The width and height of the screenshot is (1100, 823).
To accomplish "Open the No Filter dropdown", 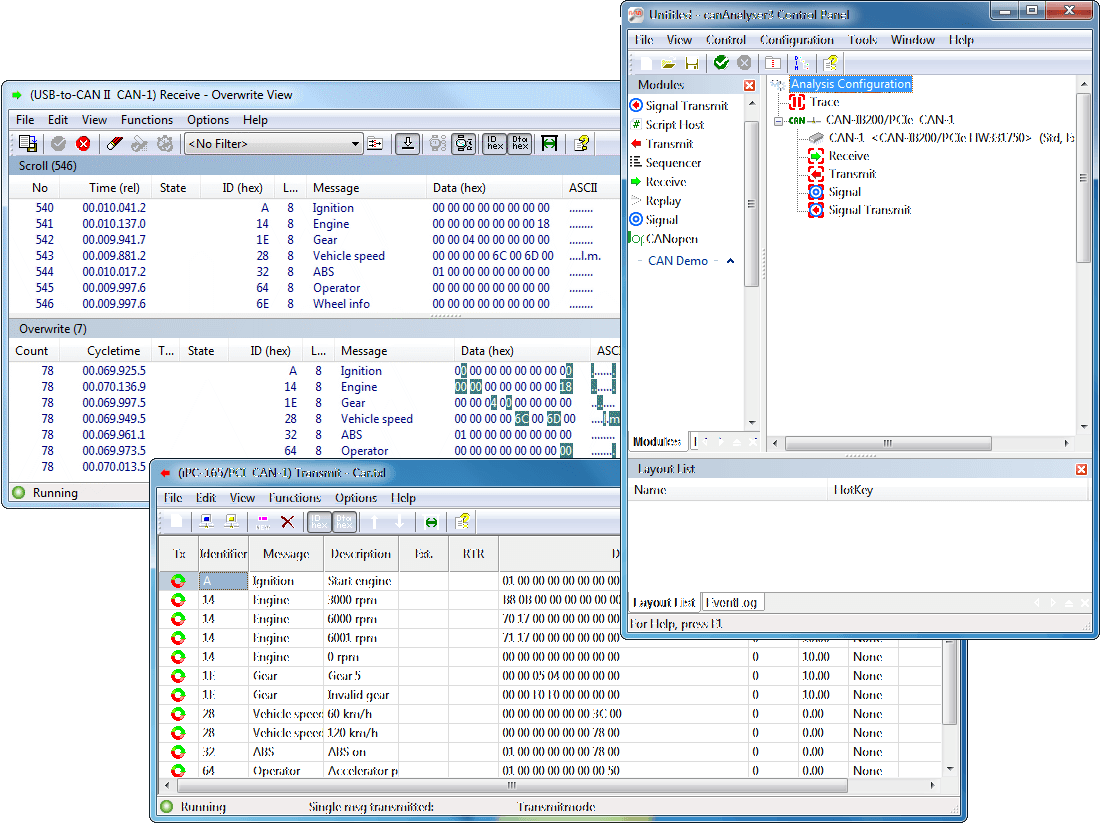I will point(355,144).
